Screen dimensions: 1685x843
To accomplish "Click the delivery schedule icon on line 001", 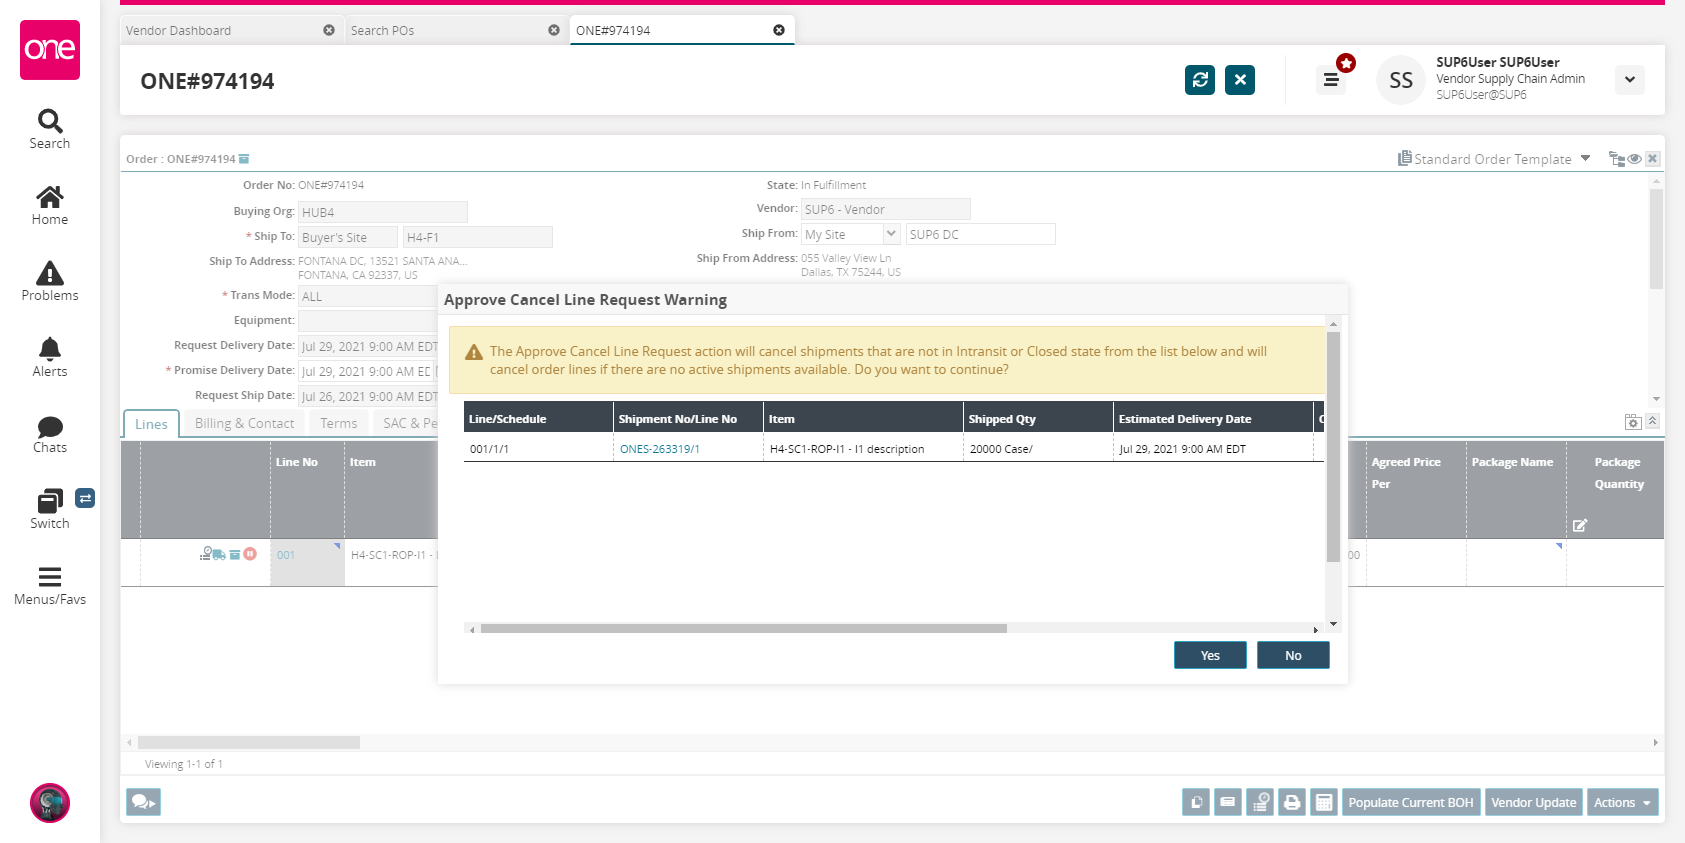I will point(206,554).
